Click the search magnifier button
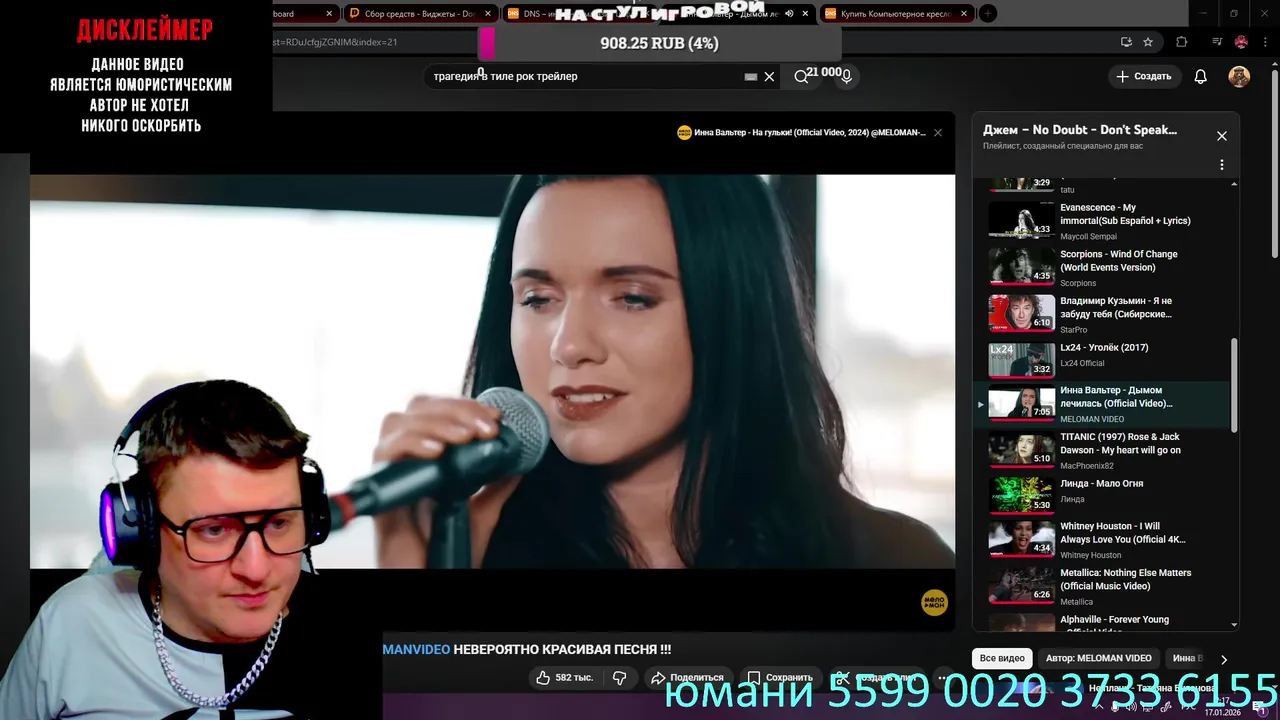This screenshot has height=720, width=1280. pos(801,76)
